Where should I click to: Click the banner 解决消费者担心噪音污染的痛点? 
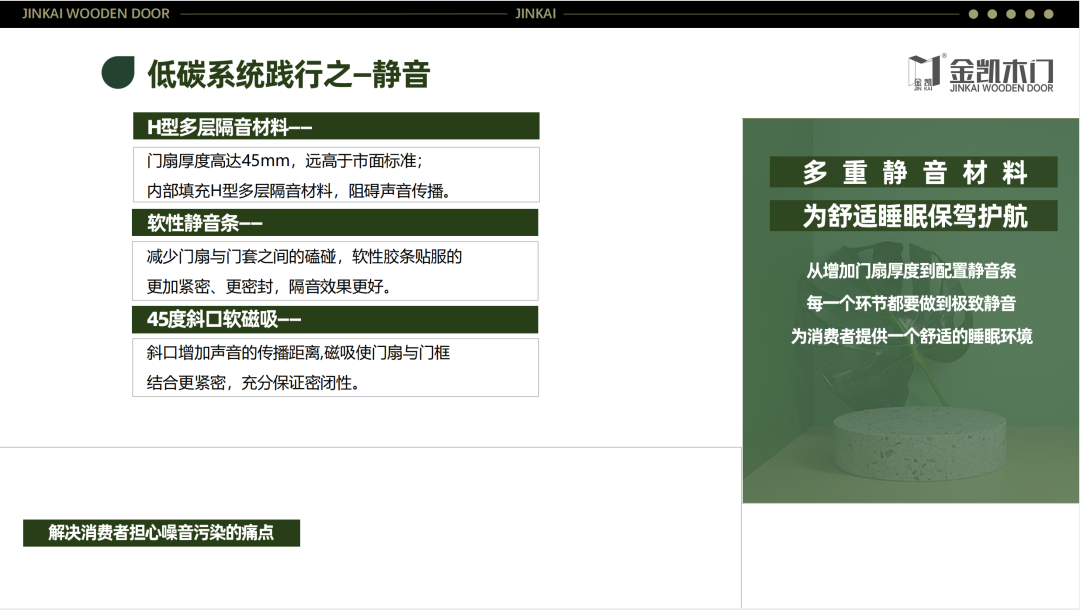click(x=161, y=533)
